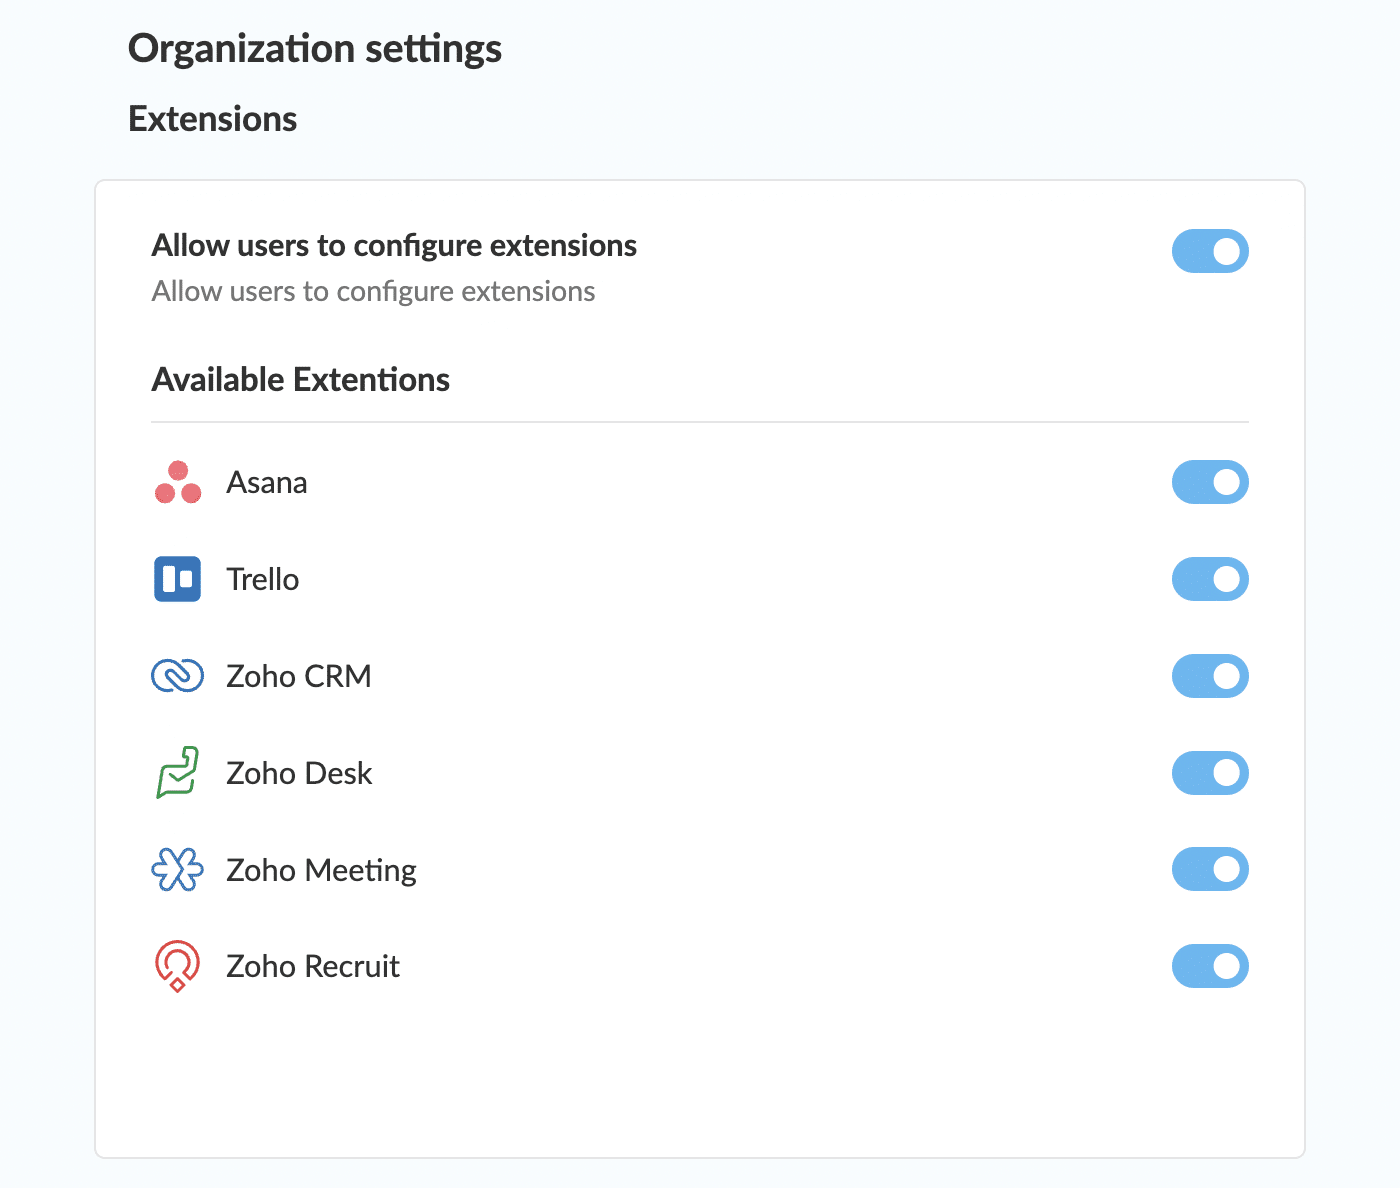Click the Asana extension icon

click(x=177, y=483)
